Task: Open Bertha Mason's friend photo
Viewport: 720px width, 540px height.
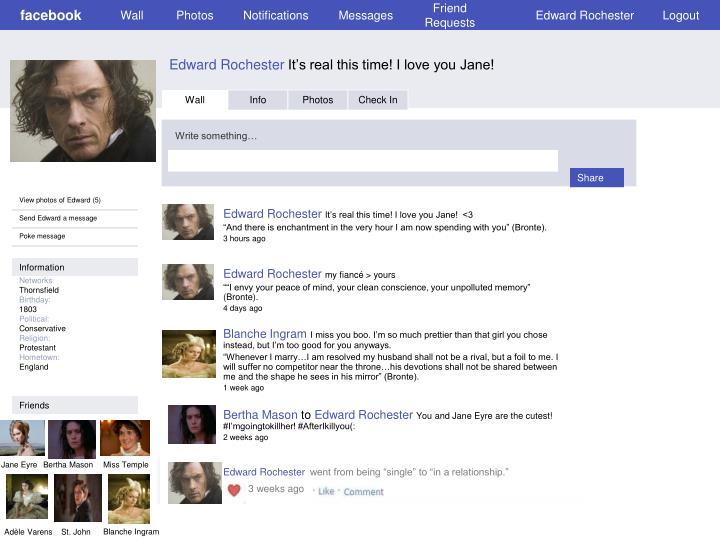Action: [x=72, y=439]
